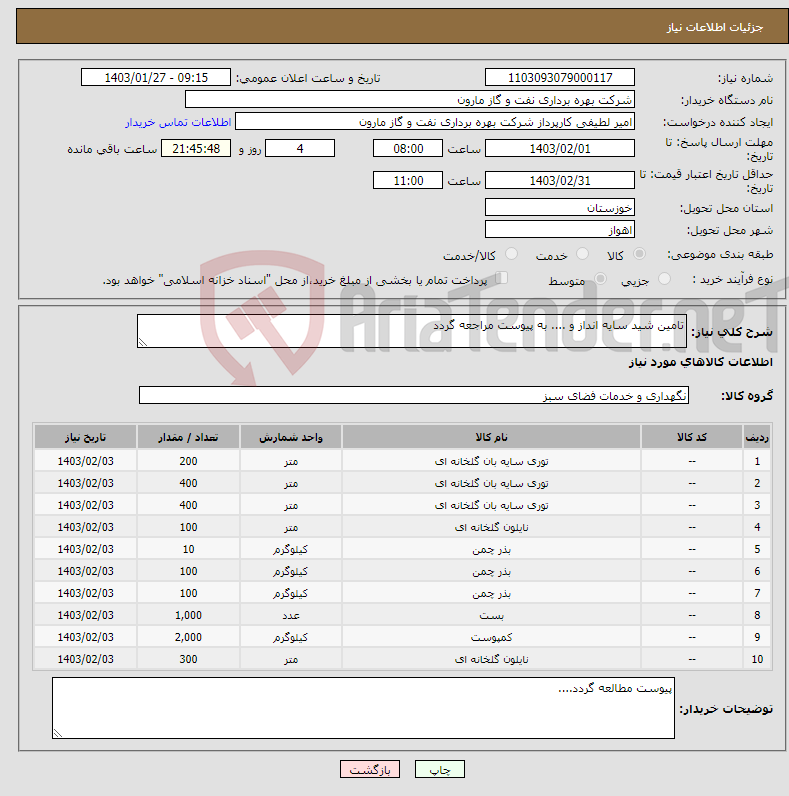Click the کد کالا column header
This screenshot has width=789, height=796.
692,437
